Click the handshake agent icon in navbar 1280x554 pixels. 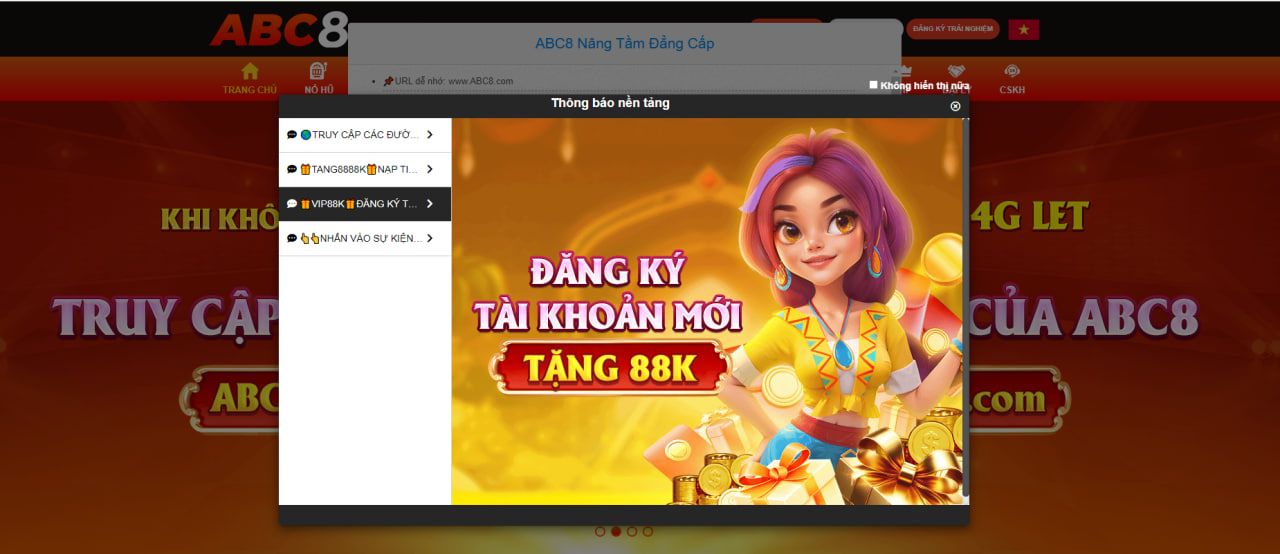(x=956, y=72)
